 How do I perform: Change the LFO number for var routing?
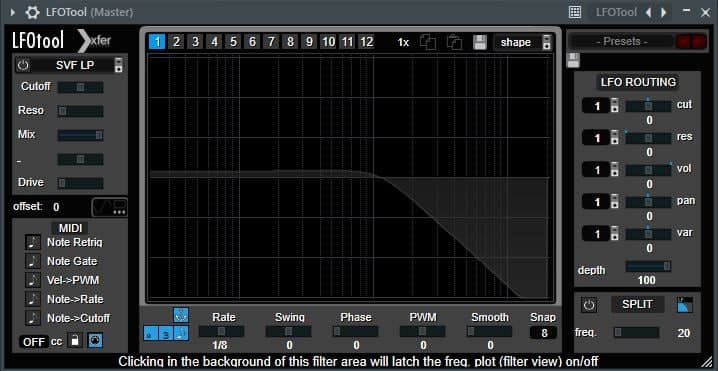click(600, 234)
